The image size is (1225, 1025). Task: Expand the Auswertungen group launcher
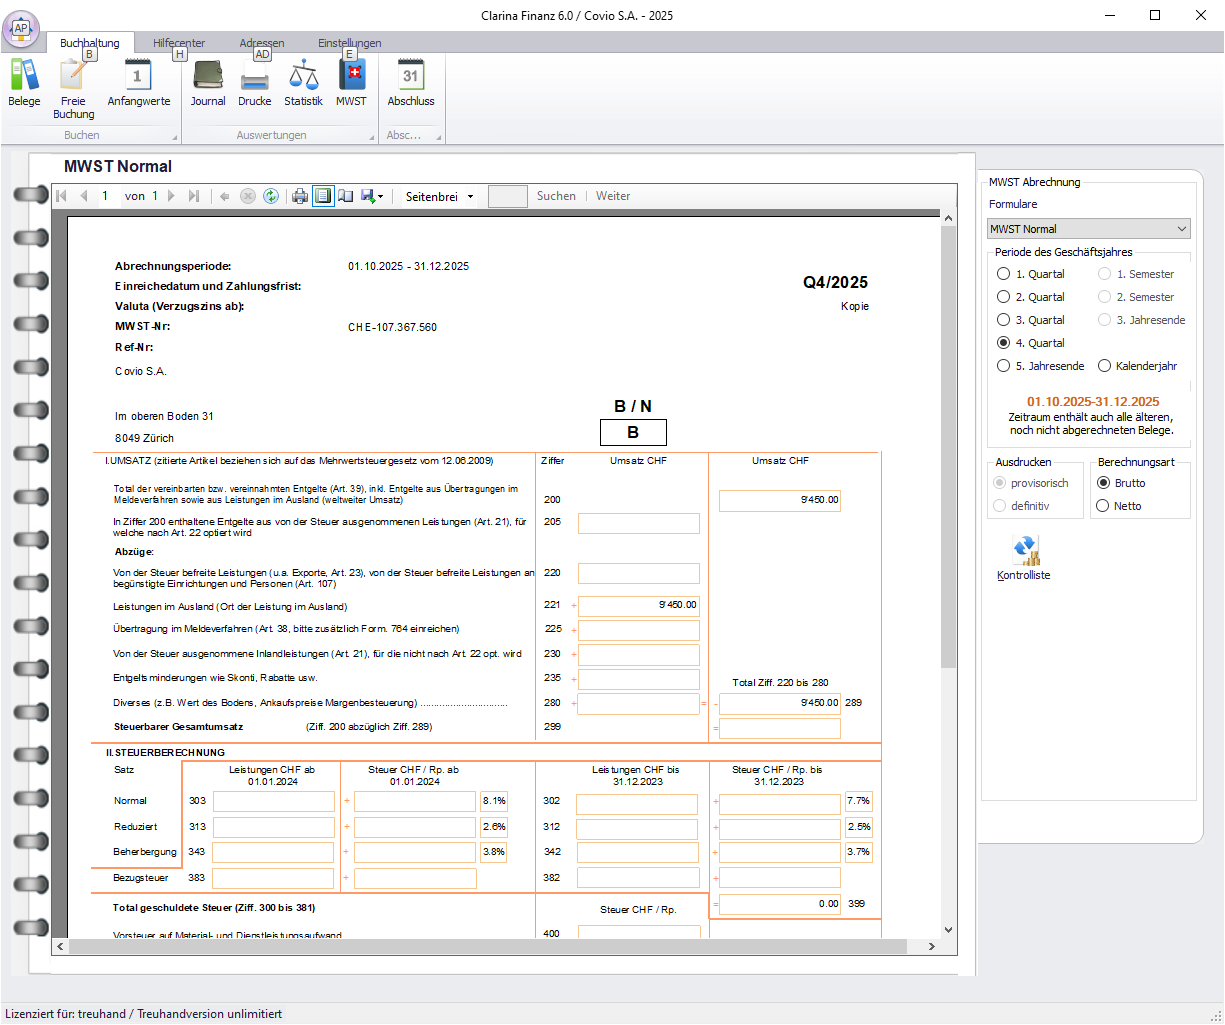(372, 137)
